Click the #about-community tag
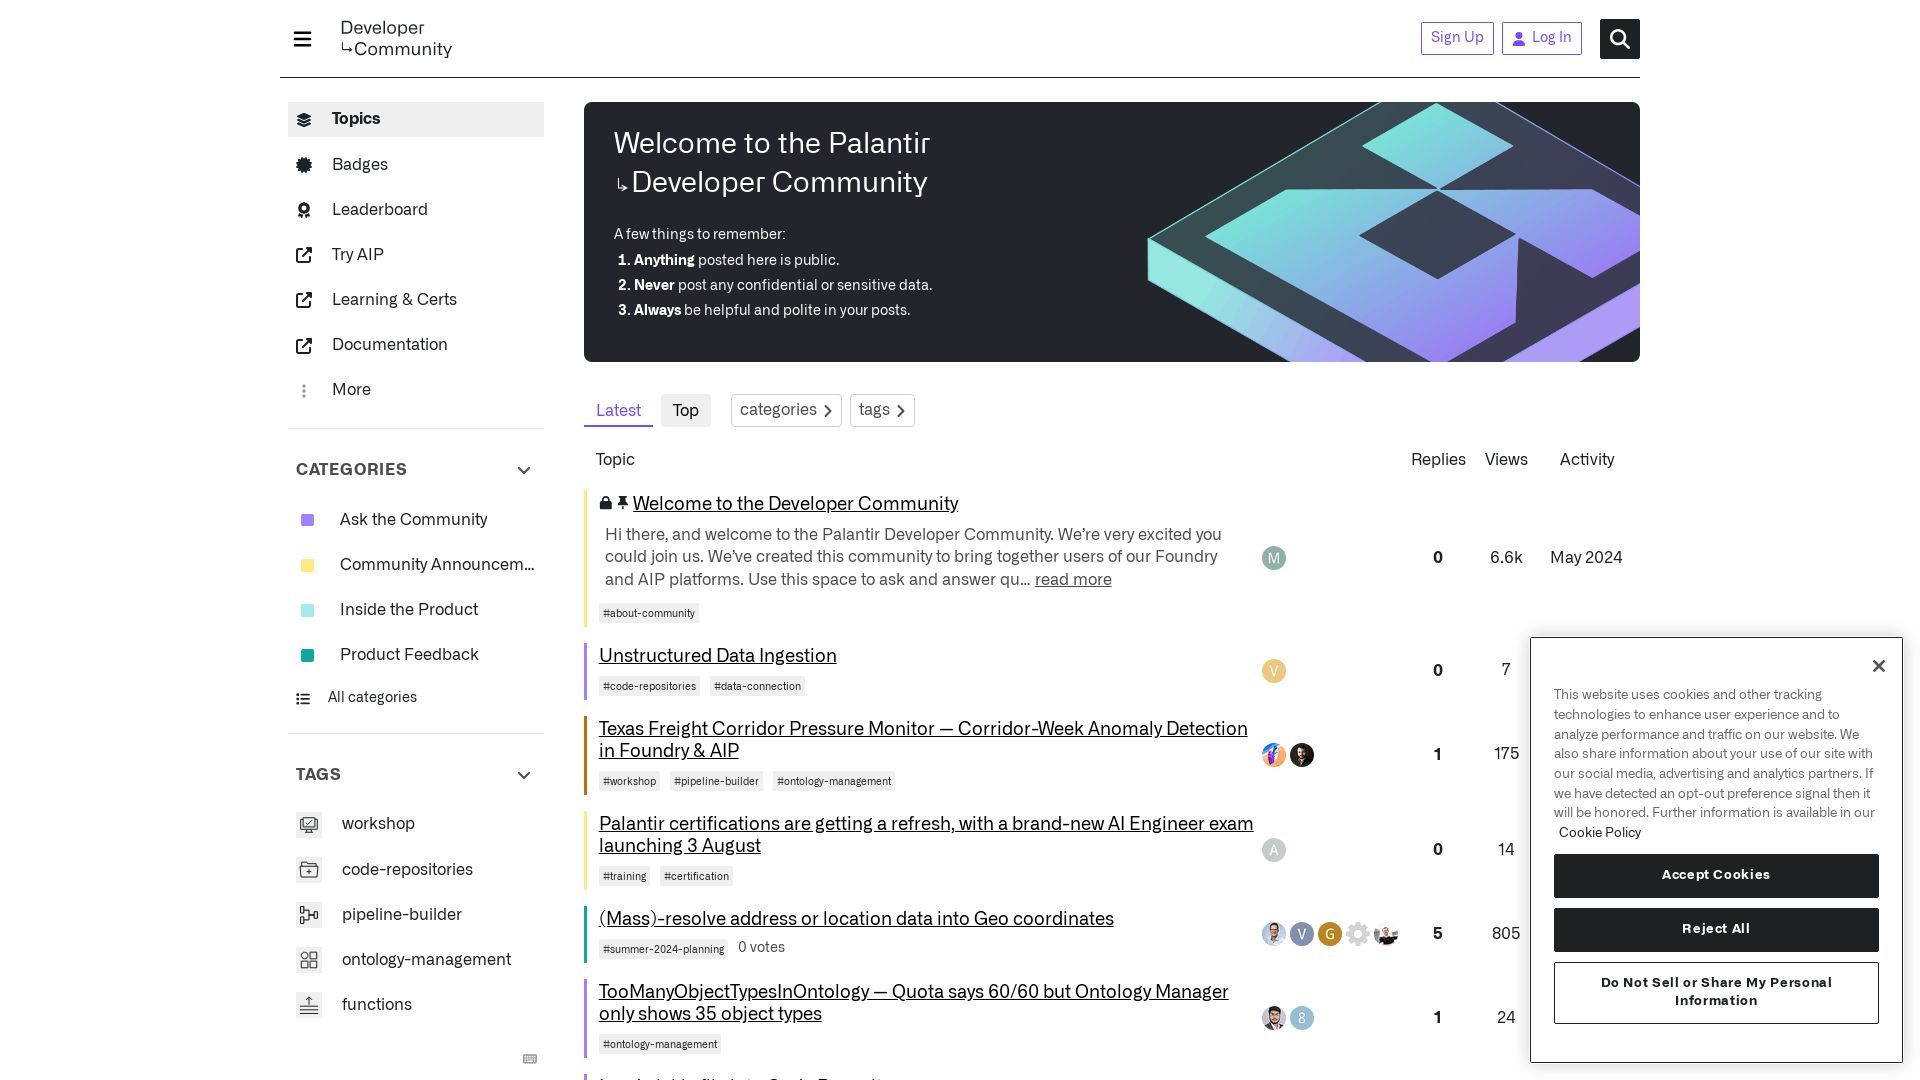The width and height of the screenshot is (1920, 1080). pos(649,613)
